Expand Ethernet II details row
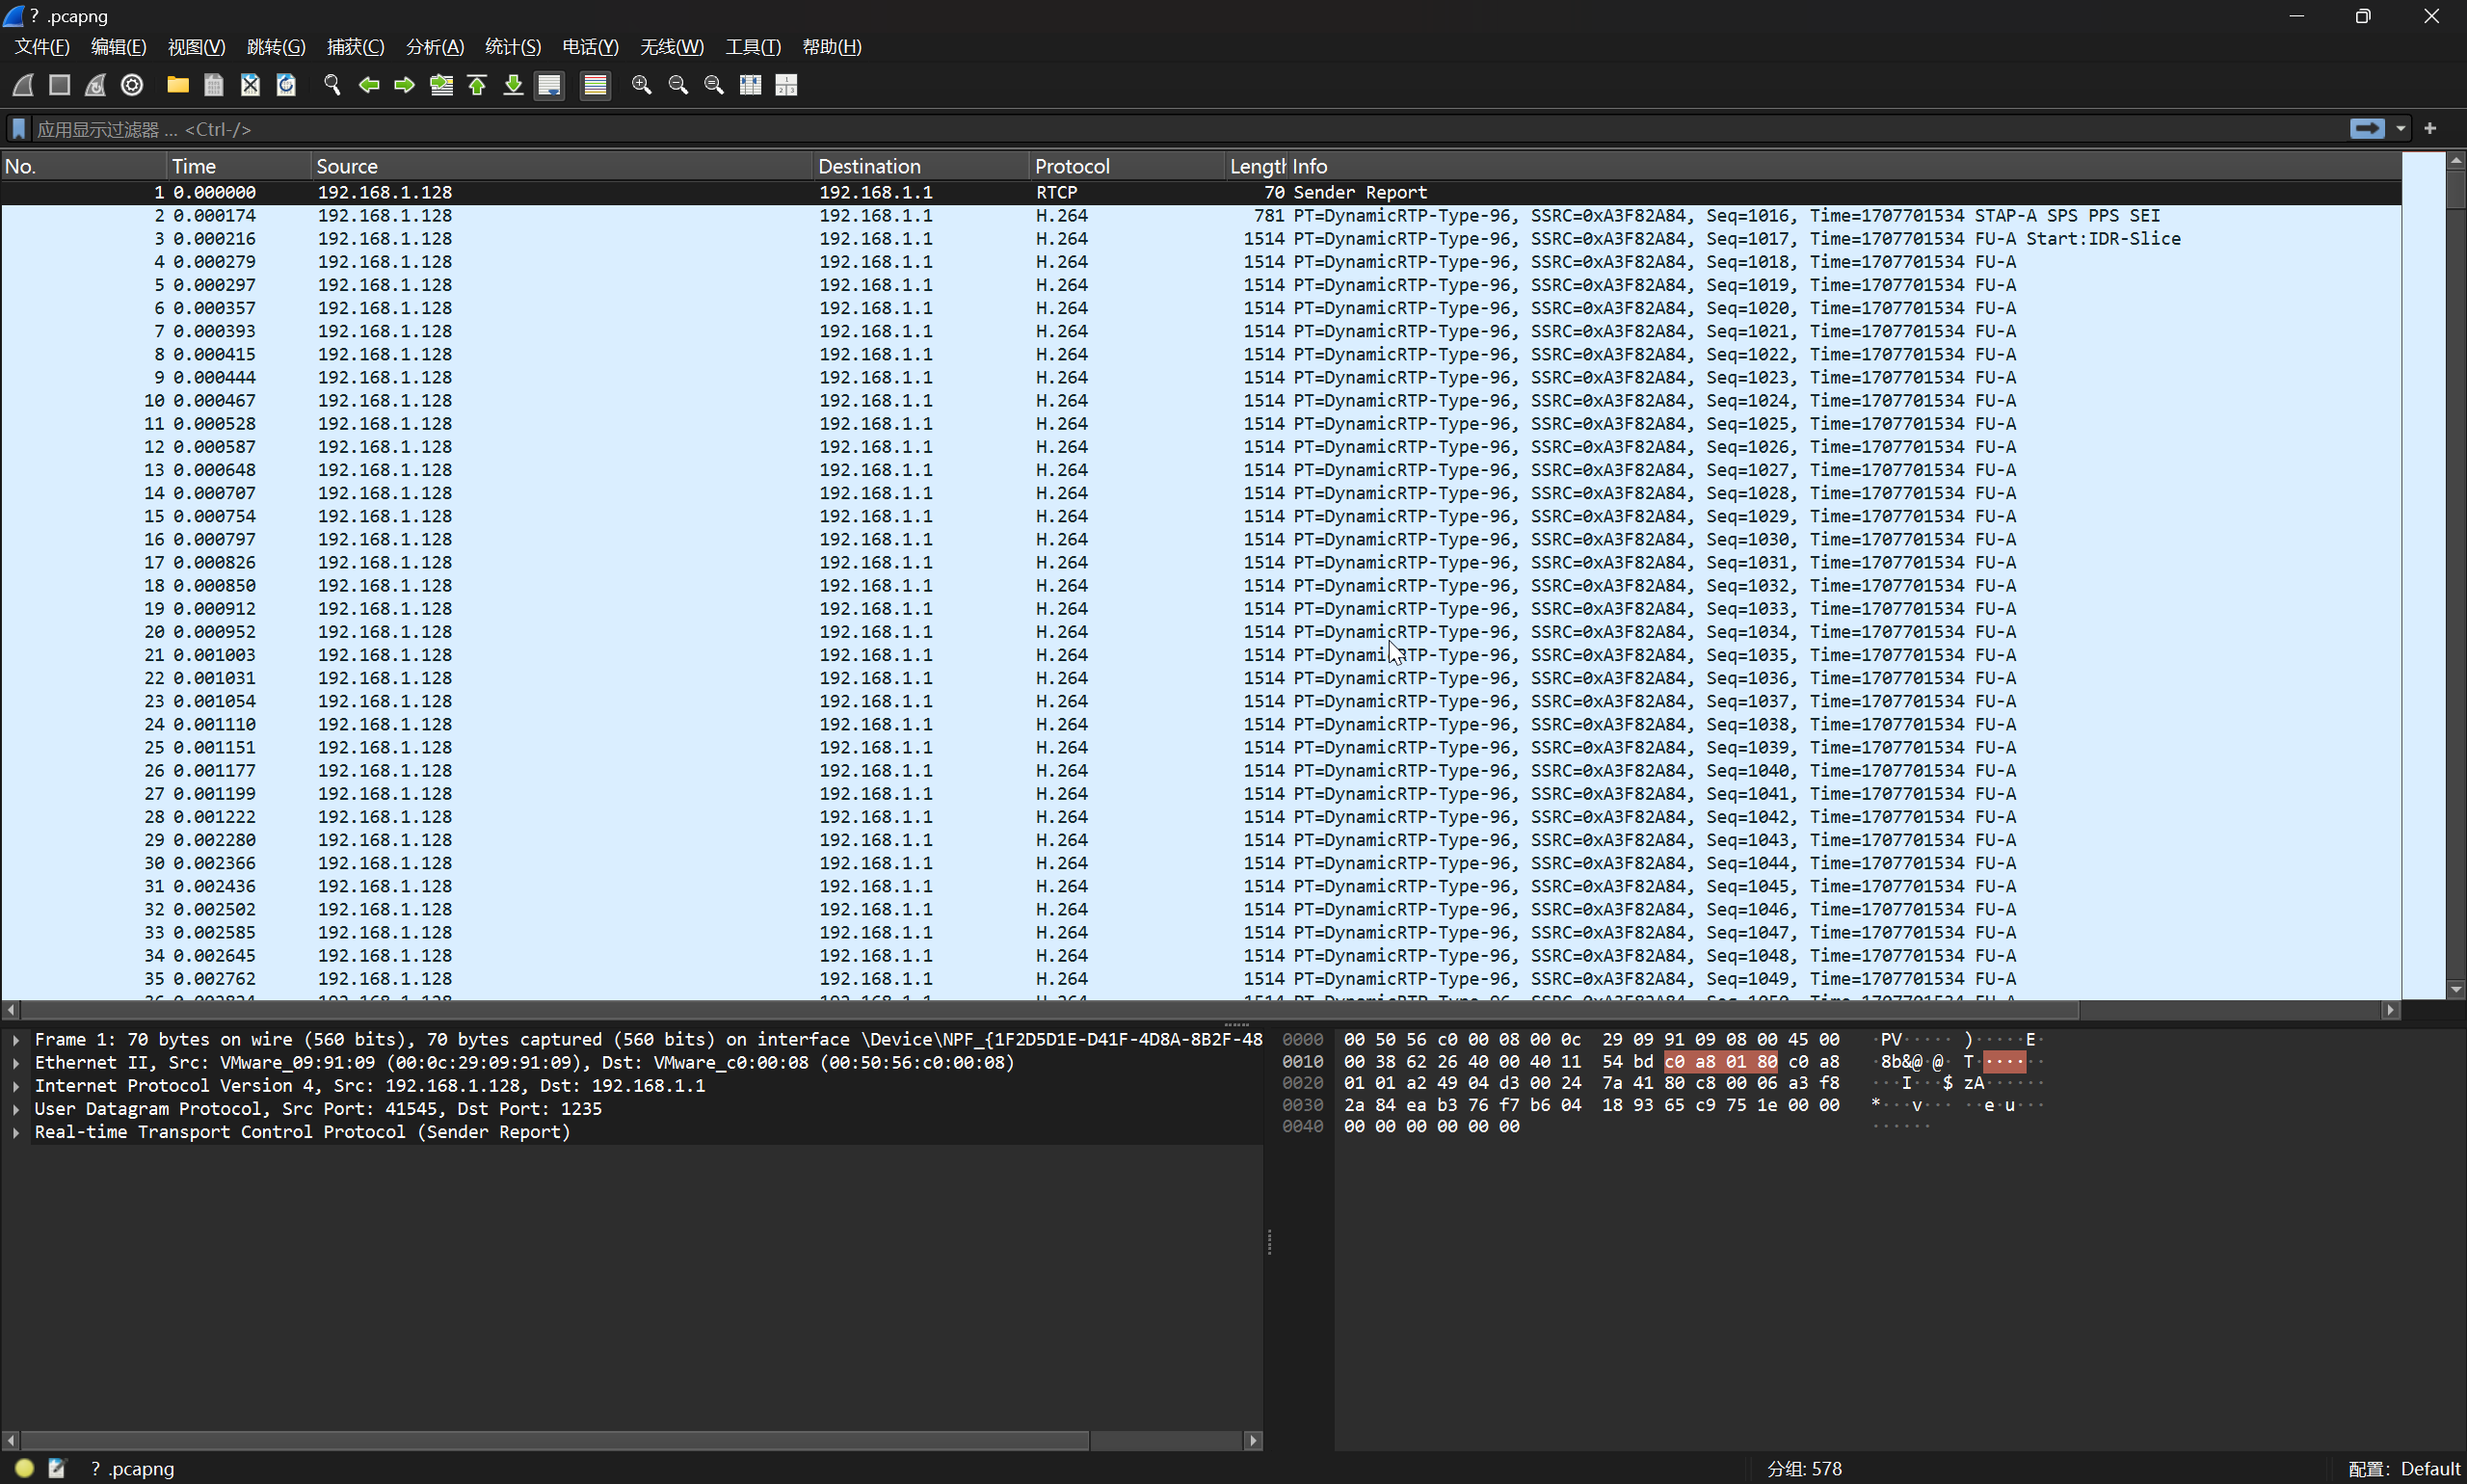The width and height of the screenshot is (2467, 1484). [x=16, y=1063]
